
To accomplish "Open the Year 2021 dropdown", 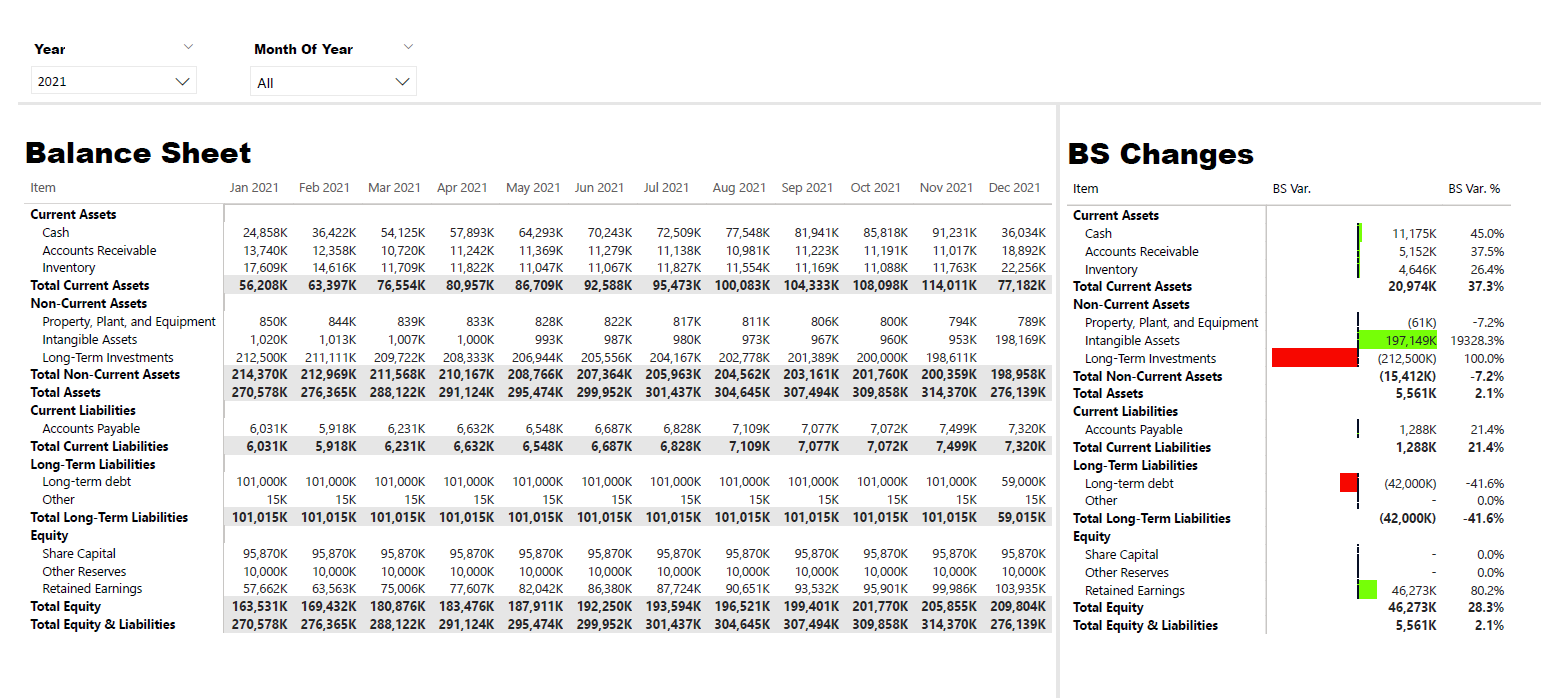I will pyautogui.click(x=114, y=81).
